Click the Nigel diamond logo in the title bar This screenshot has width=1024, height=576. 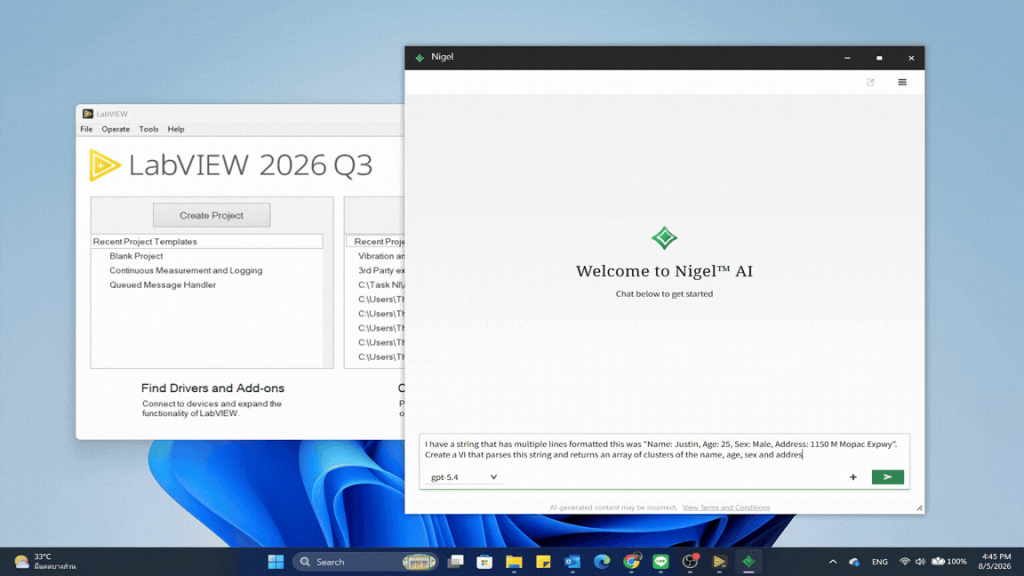(419, 57)
